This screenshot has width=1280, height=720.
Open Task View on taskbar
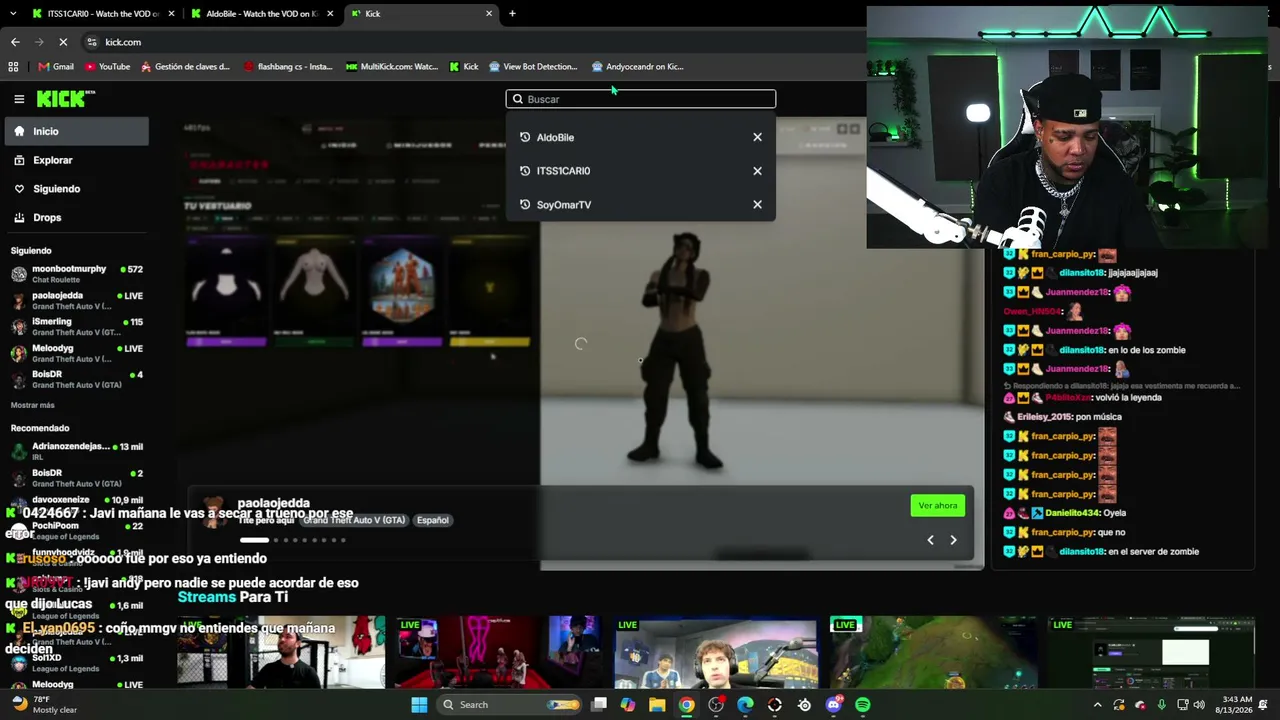[x=599, y=705]
